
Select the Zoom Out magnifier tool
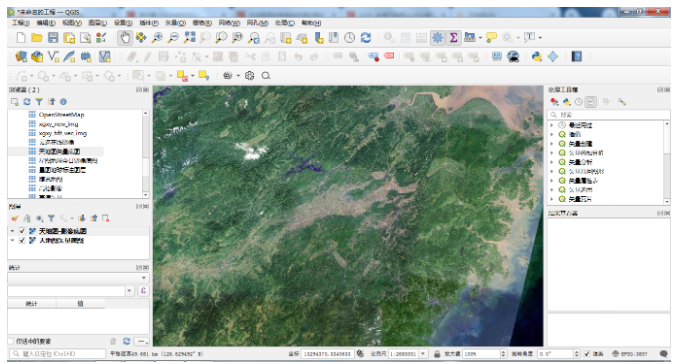tap(173, 38)
